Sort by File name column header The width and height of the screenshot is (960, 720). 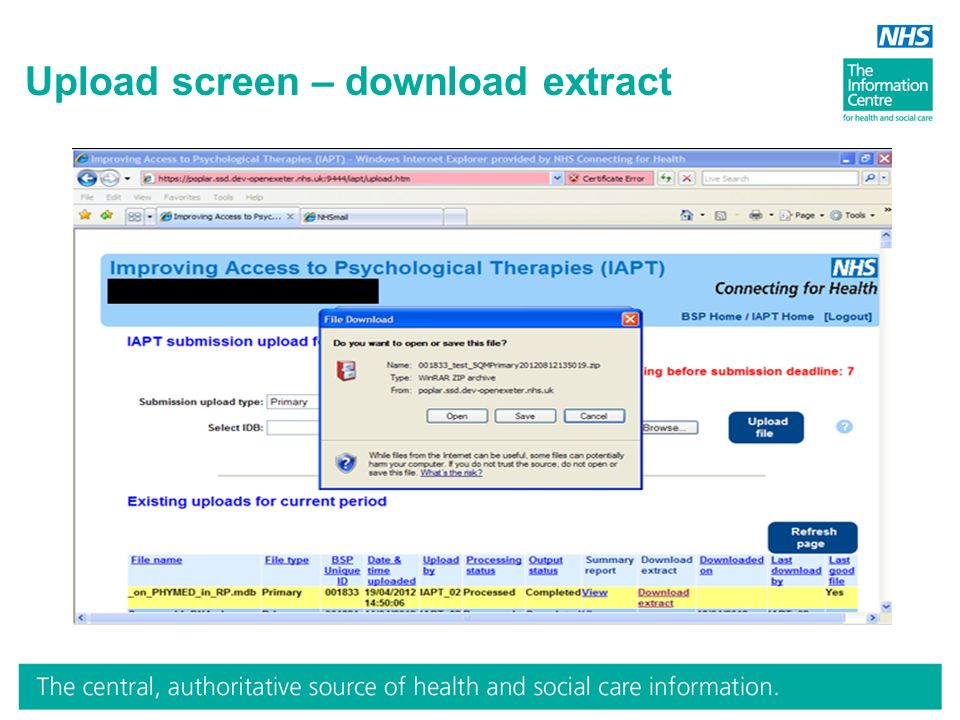point(156,560)
